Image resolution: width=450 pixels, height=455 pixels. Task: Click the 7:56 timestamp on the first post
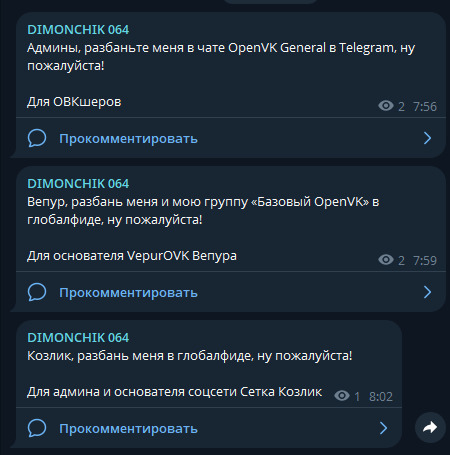point(425,107)
